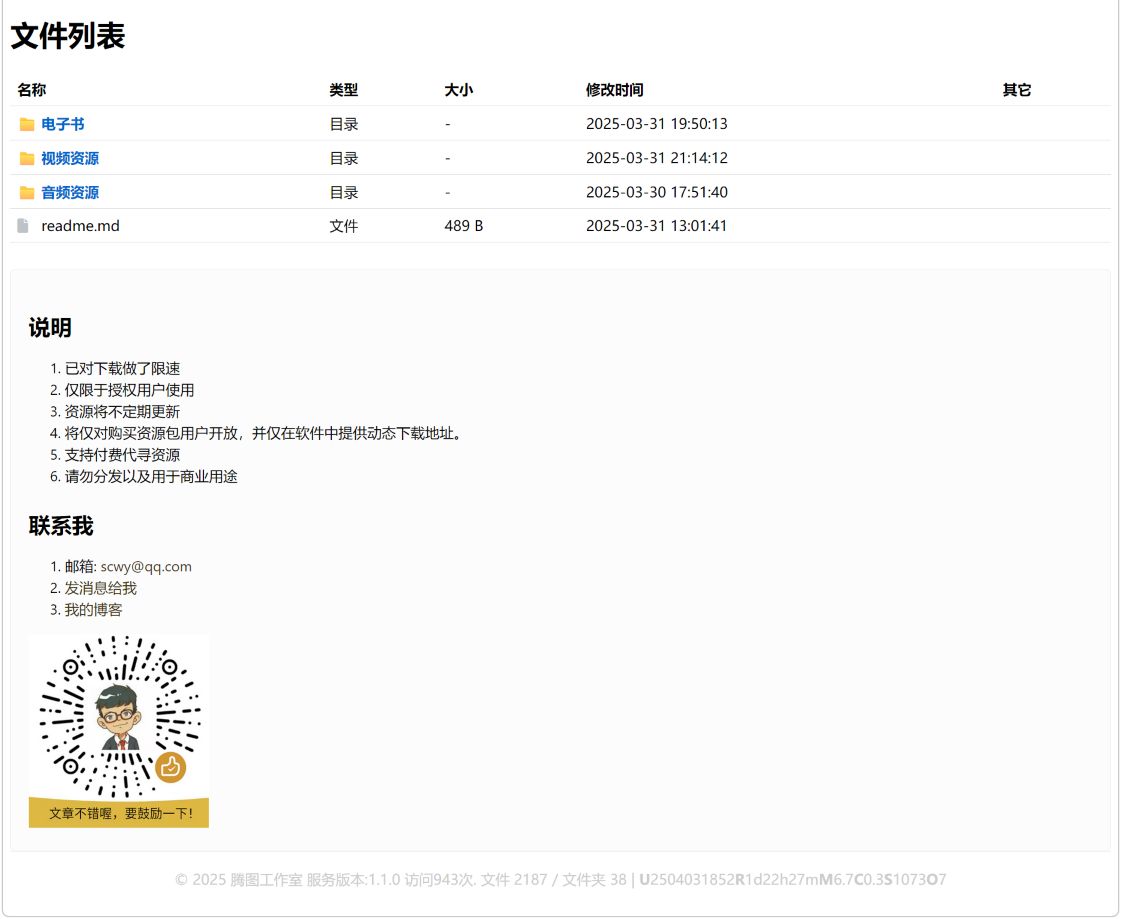The height and width of the screenshot is (919, 1123).
Task: Click the scwy@qq.com email address
Action: click(146, 566)
